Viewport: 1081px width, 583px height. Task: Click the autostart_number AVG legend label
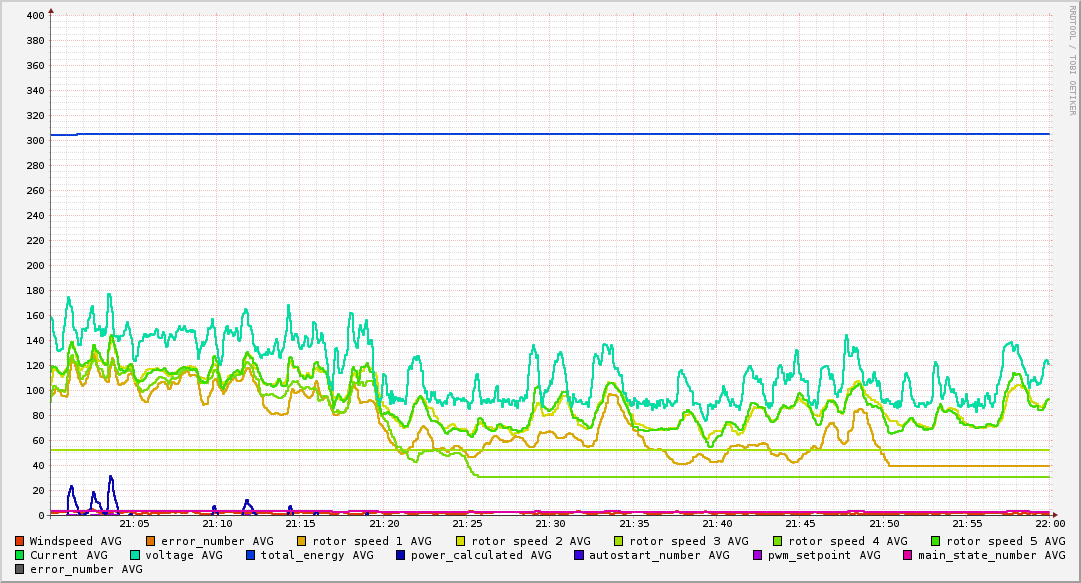(659, 555)
